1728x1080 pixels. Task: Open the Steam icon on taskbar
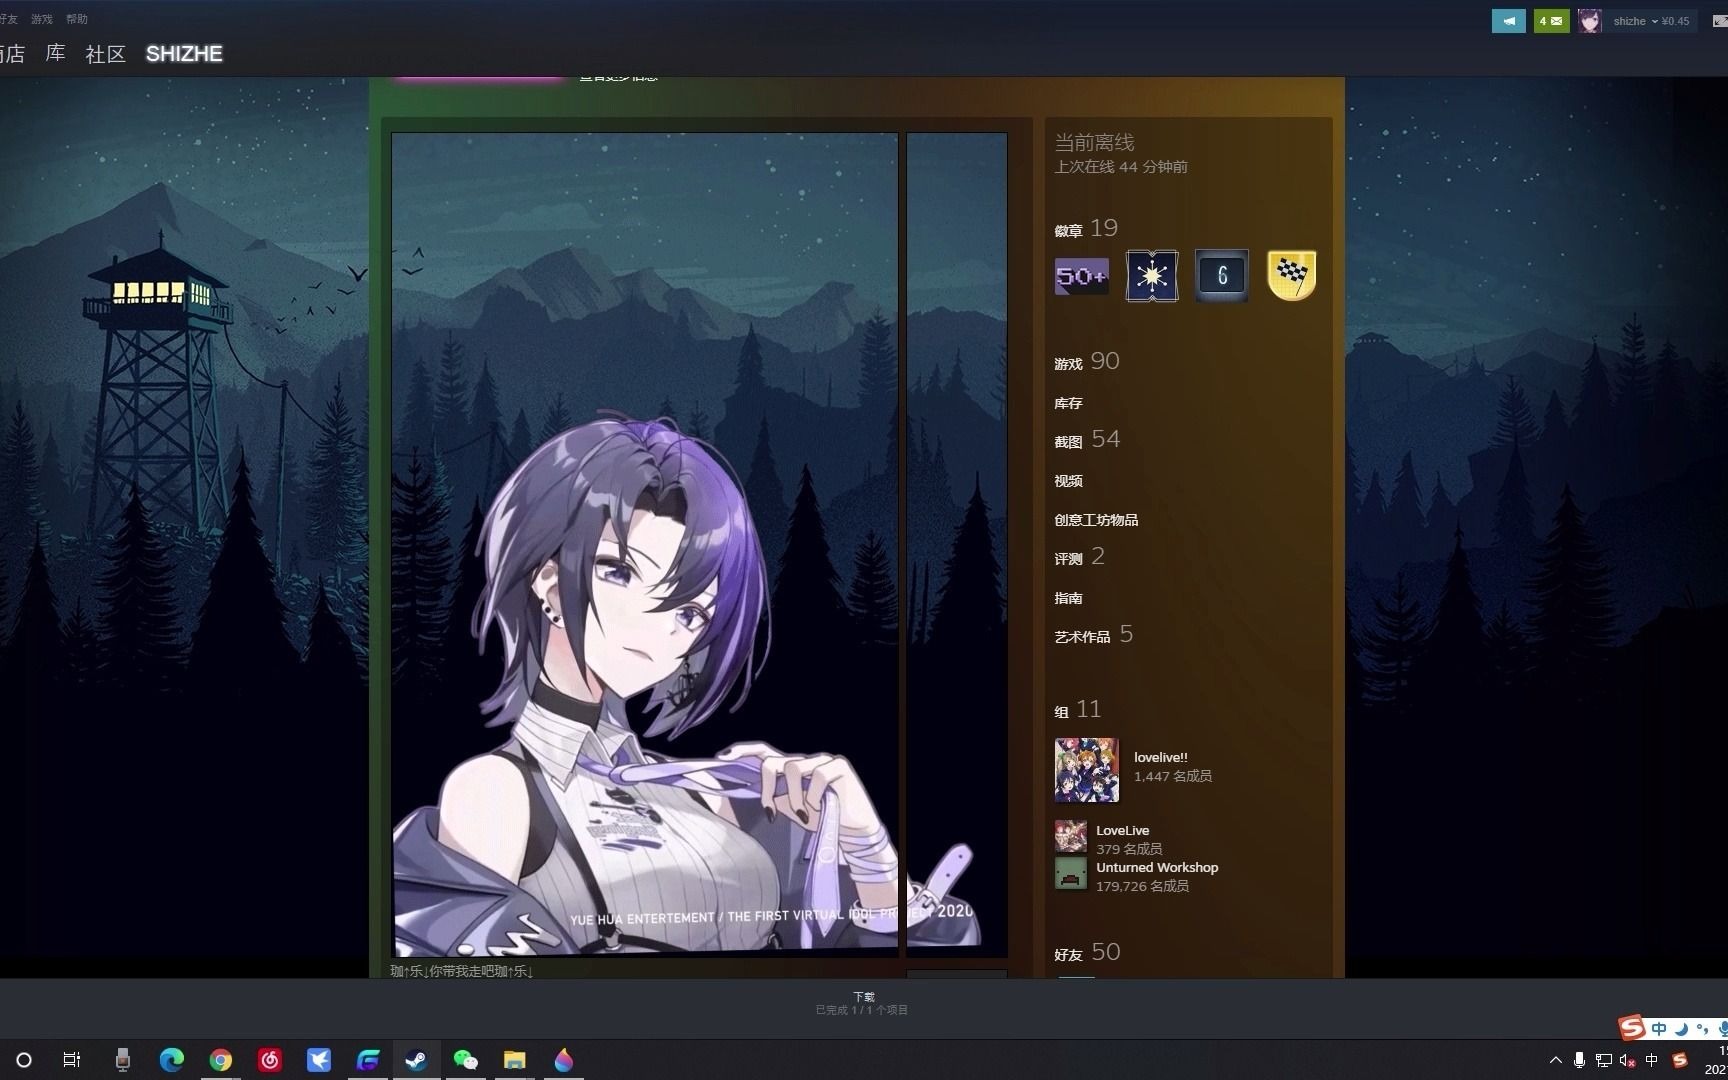[417, 1060]
